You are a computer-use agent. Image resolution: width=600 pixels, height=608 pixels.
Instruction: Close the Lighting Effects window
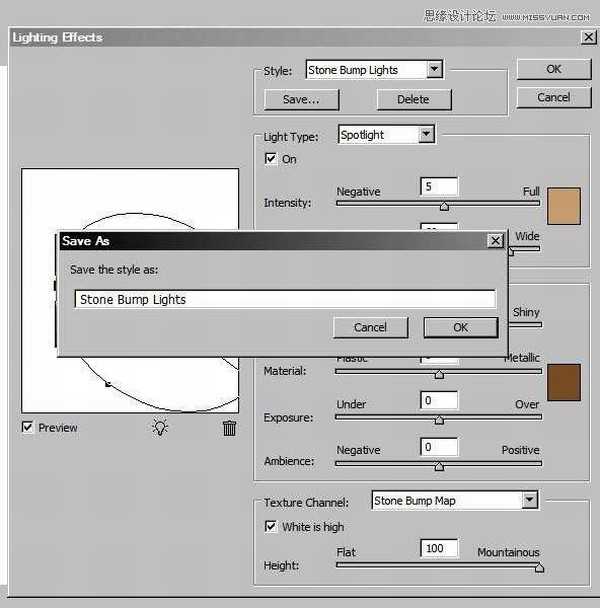588,38
